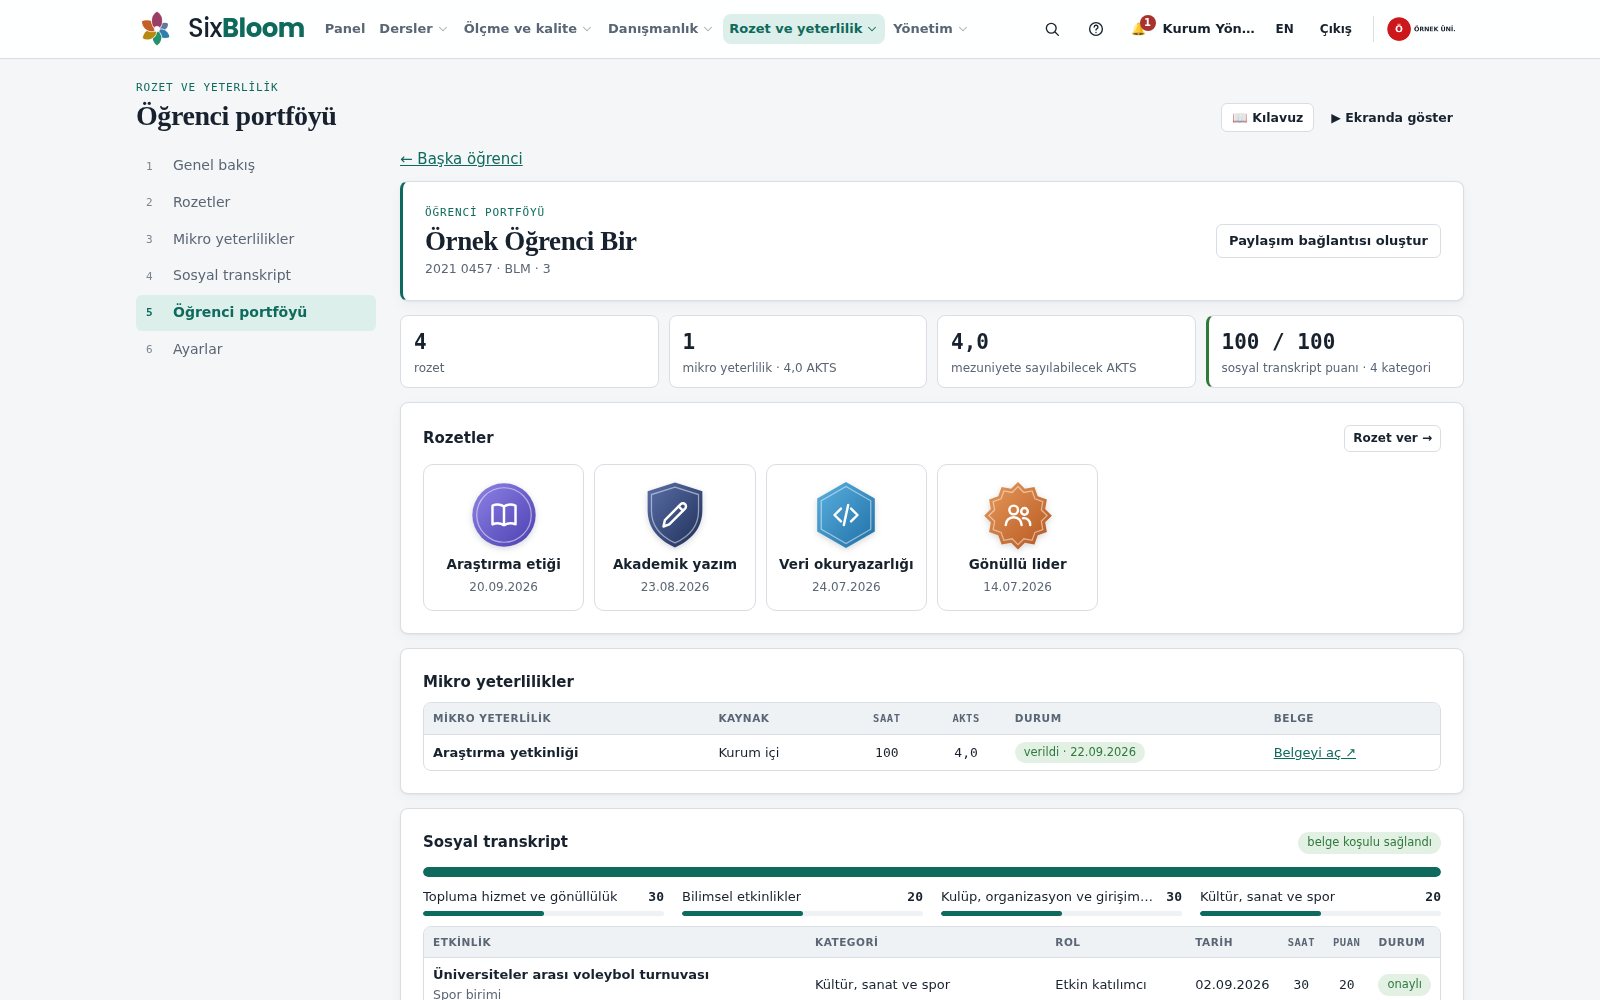Click Ekranda göster button

(1391, 117)
